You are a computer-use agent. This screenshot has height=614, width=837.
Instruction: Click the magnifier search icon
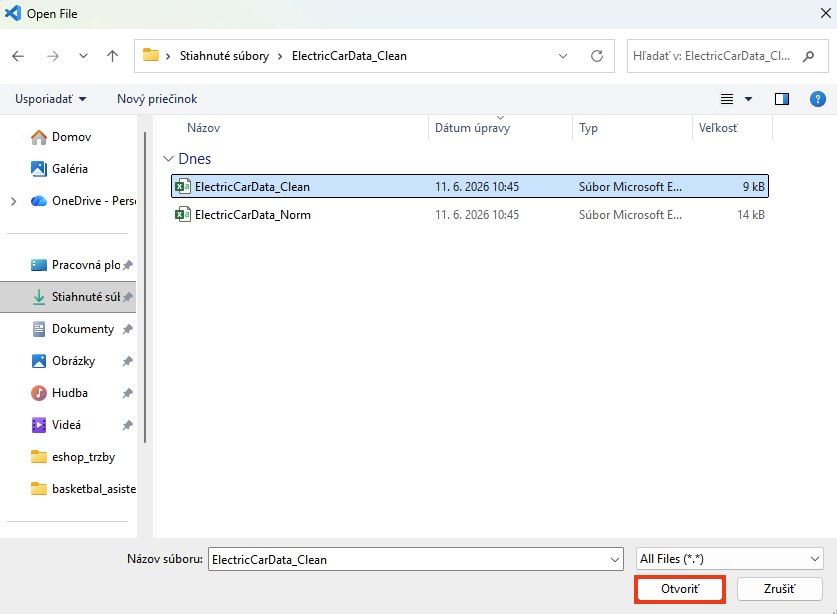pyautogui.click(x=809, y=56)
